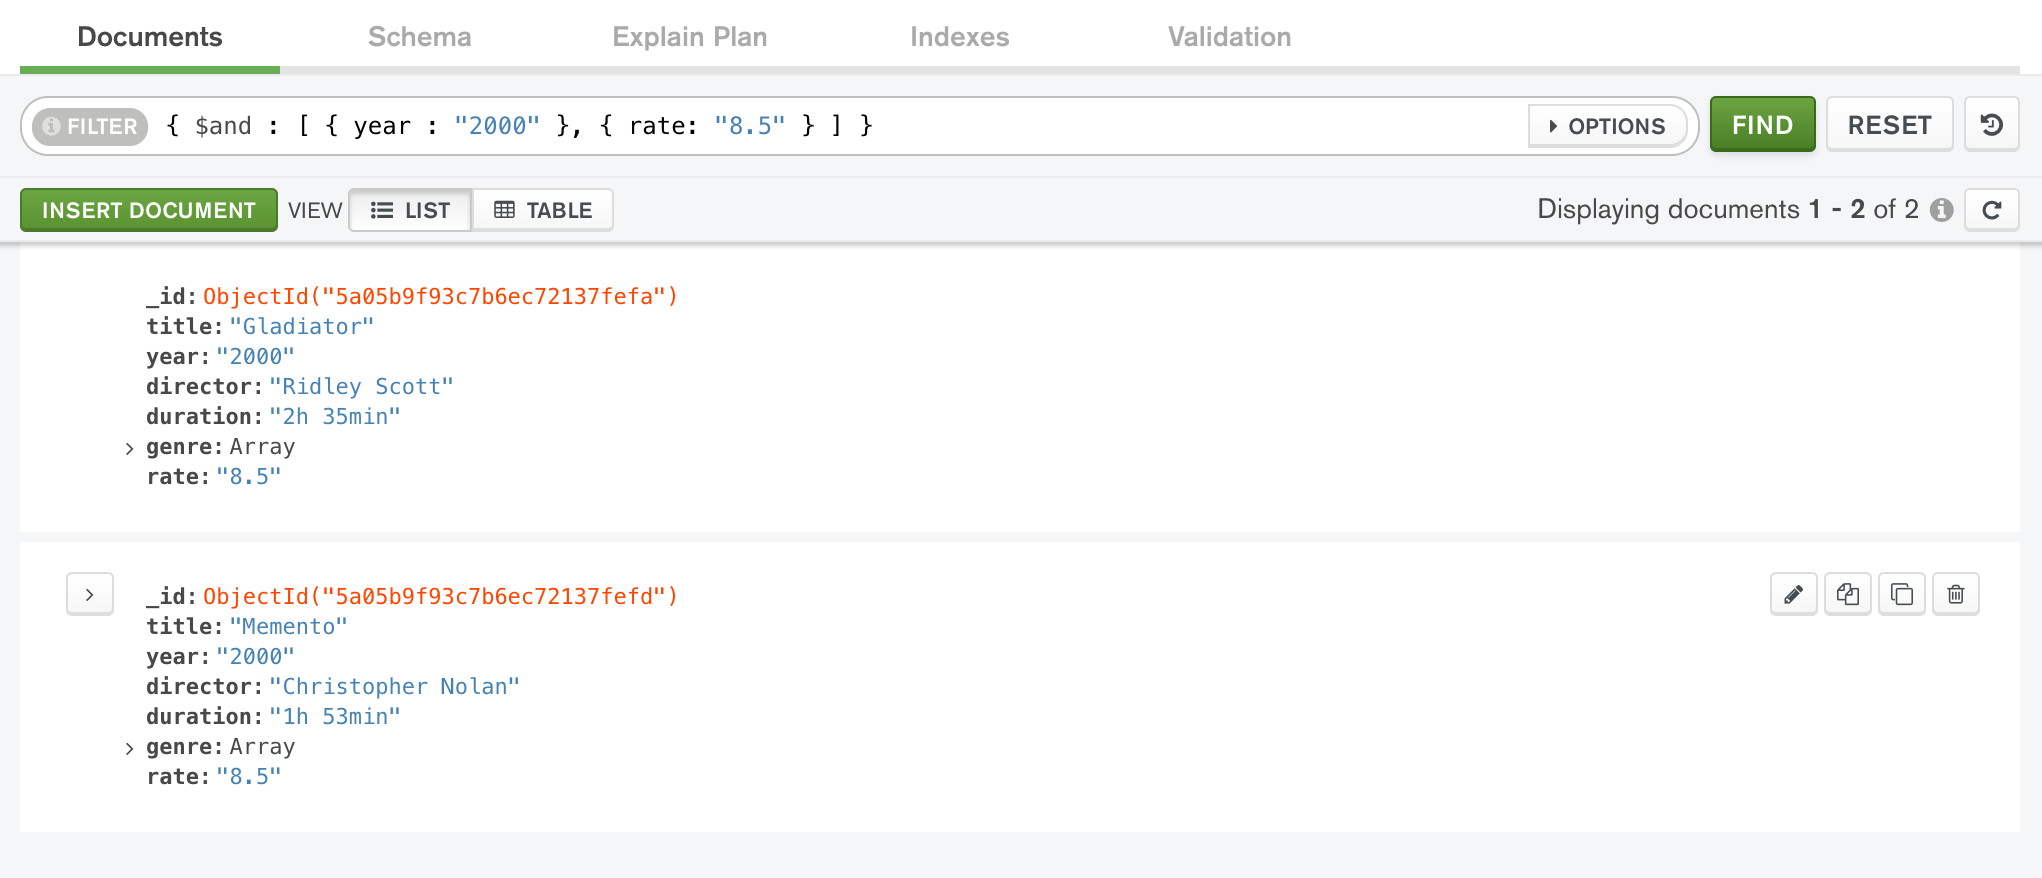Click the title value "Gladiator"
The width and height of the screenshot is (2042, 878).
[x=302, y=326]
